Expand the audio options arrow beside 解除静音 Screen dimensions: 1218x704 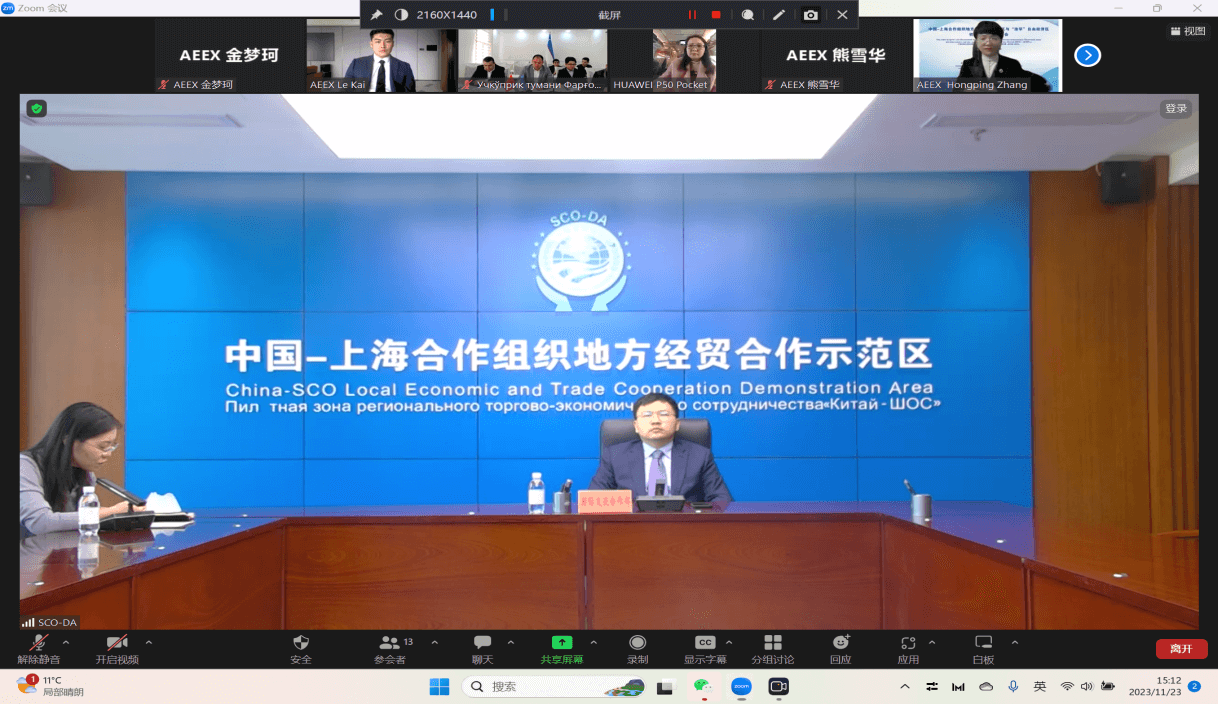click(x=66, y=642)
